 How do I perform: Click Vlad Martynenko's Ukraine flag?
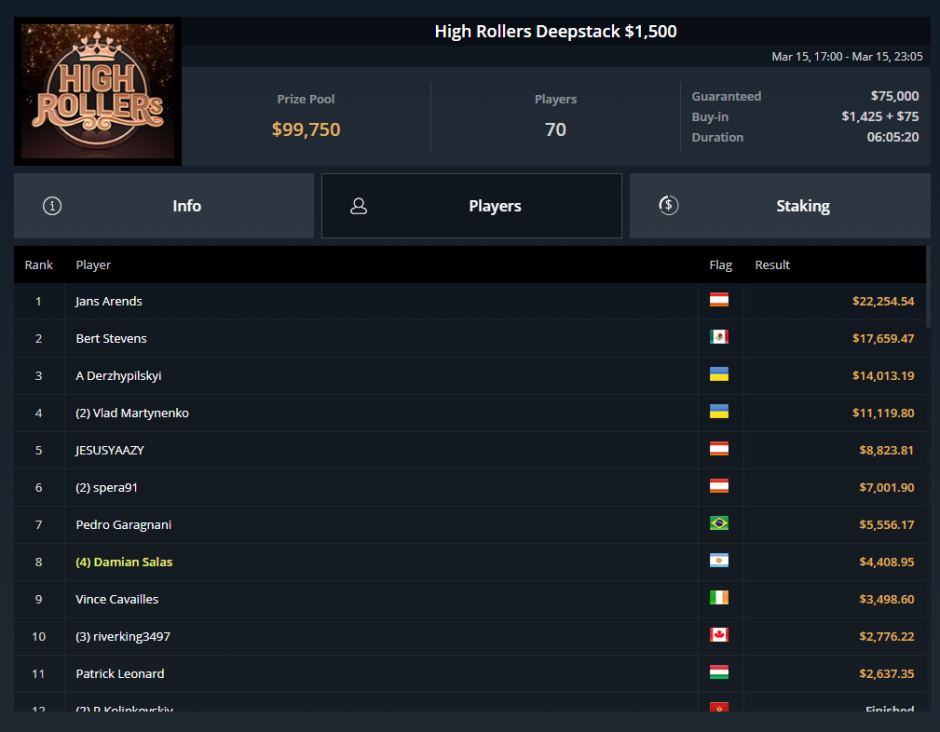tap(719, 411)
